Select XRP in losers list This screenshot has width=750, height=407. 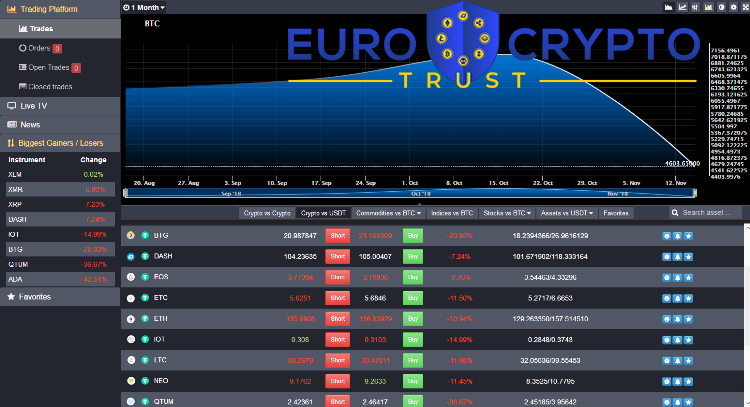coord(60,204)
